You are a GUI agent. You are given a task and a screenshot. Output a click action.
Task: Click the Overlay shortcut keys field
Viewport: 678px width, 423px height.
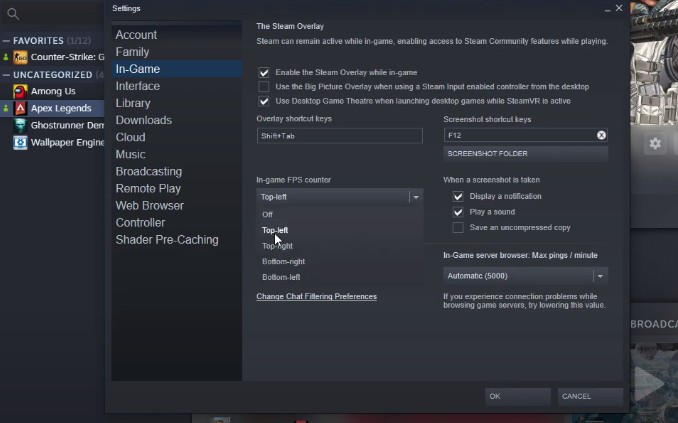pos(339,136)
